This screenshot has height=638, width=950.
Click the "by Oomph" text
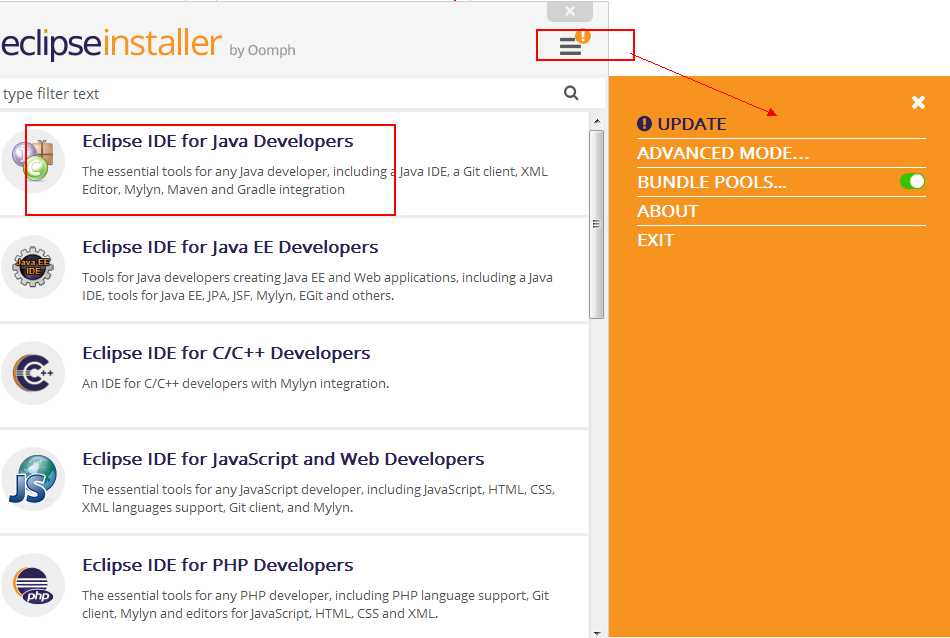click(262, 50)
